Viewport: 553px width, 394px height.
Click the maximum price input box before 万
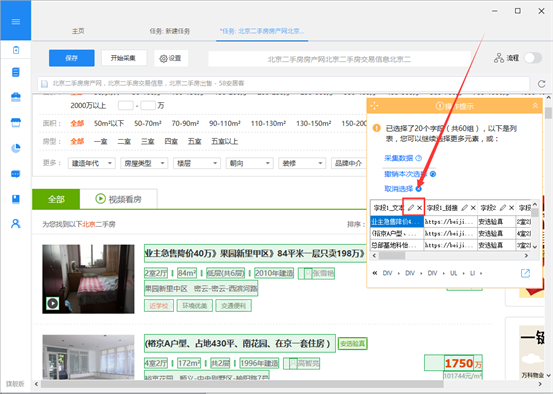pos(148,105)
